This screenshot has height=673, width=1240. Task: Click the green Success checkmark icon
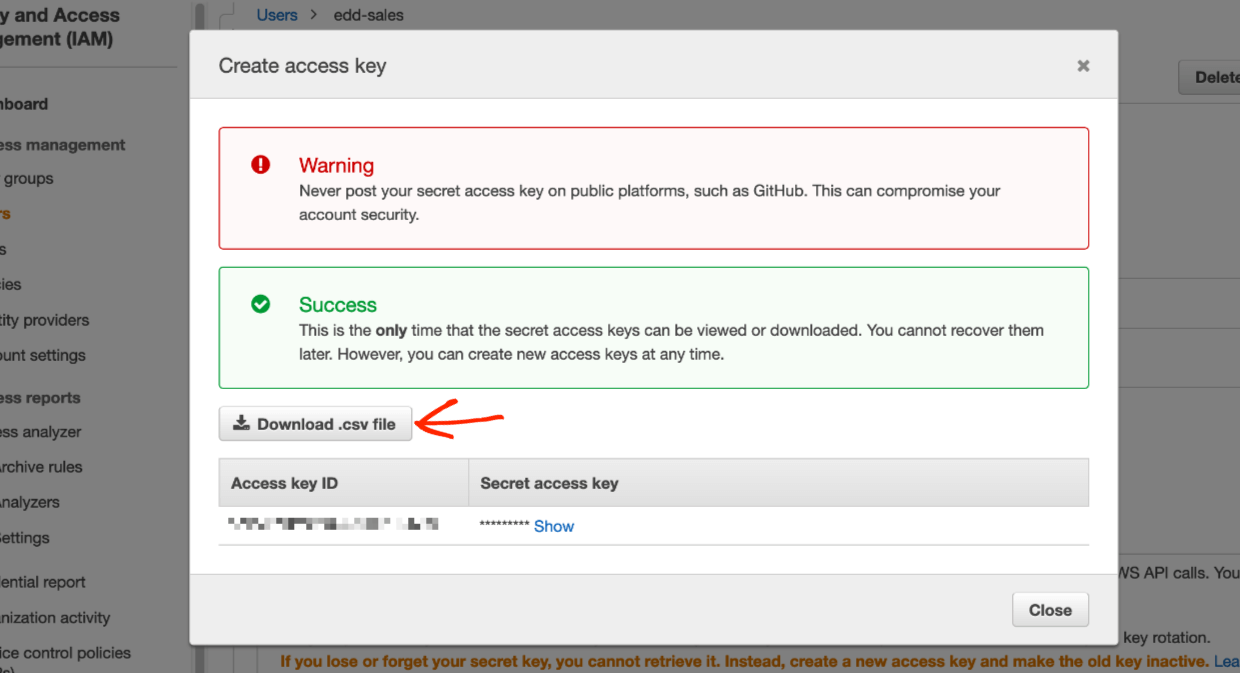(260, 304)
